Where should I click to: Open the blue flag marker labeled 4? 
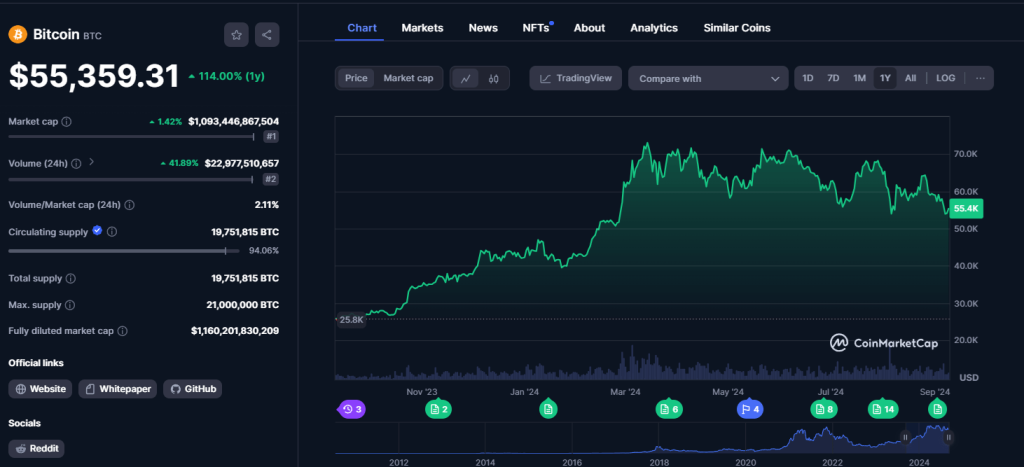(x=750, y=410)
